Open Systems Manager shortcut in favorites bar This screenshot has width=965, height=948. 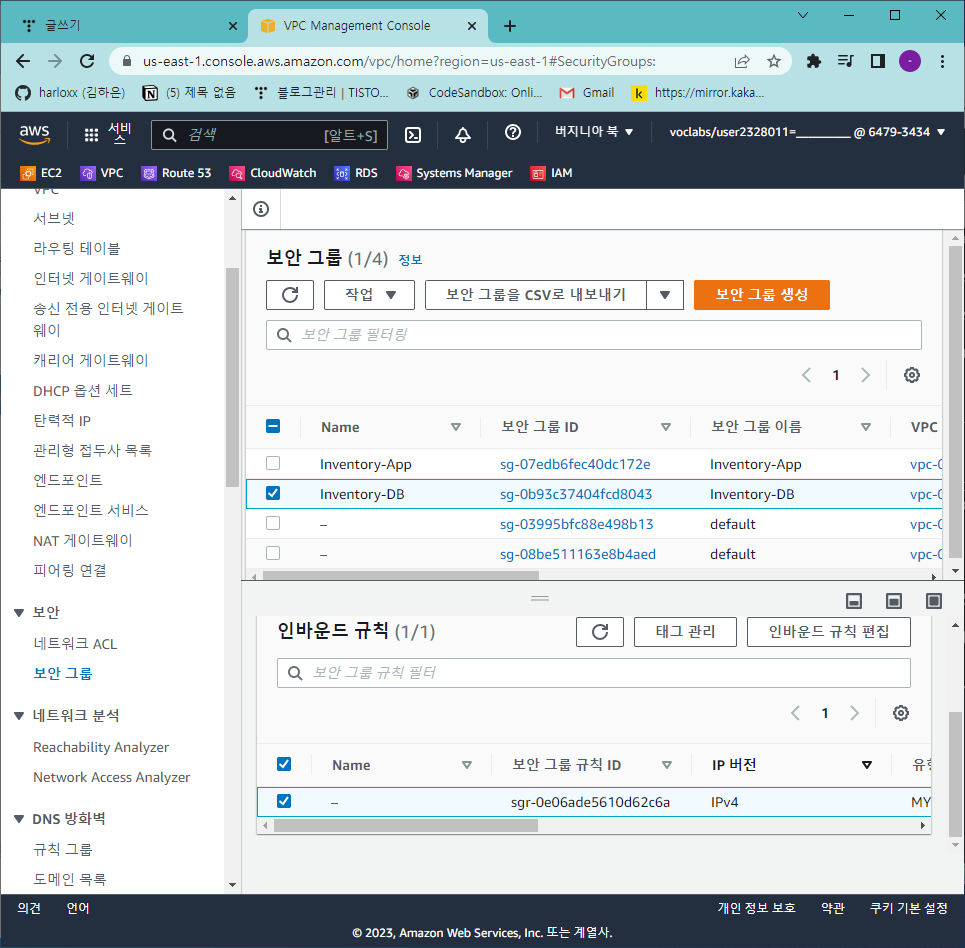454,173
